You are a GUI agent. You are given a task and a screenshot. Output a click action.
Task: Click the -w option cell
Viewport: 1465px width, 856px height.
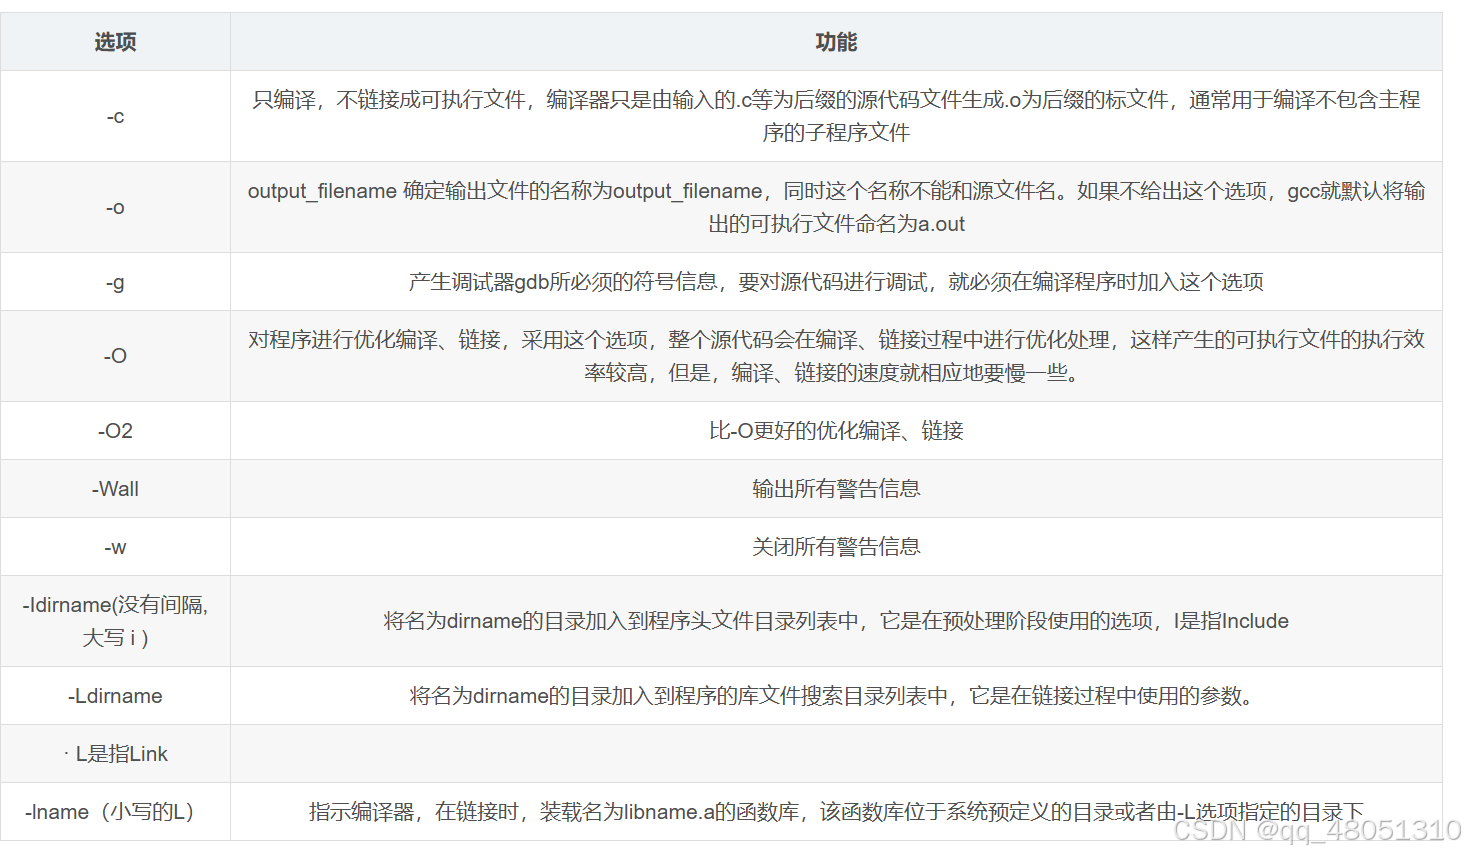coord(114,546)
